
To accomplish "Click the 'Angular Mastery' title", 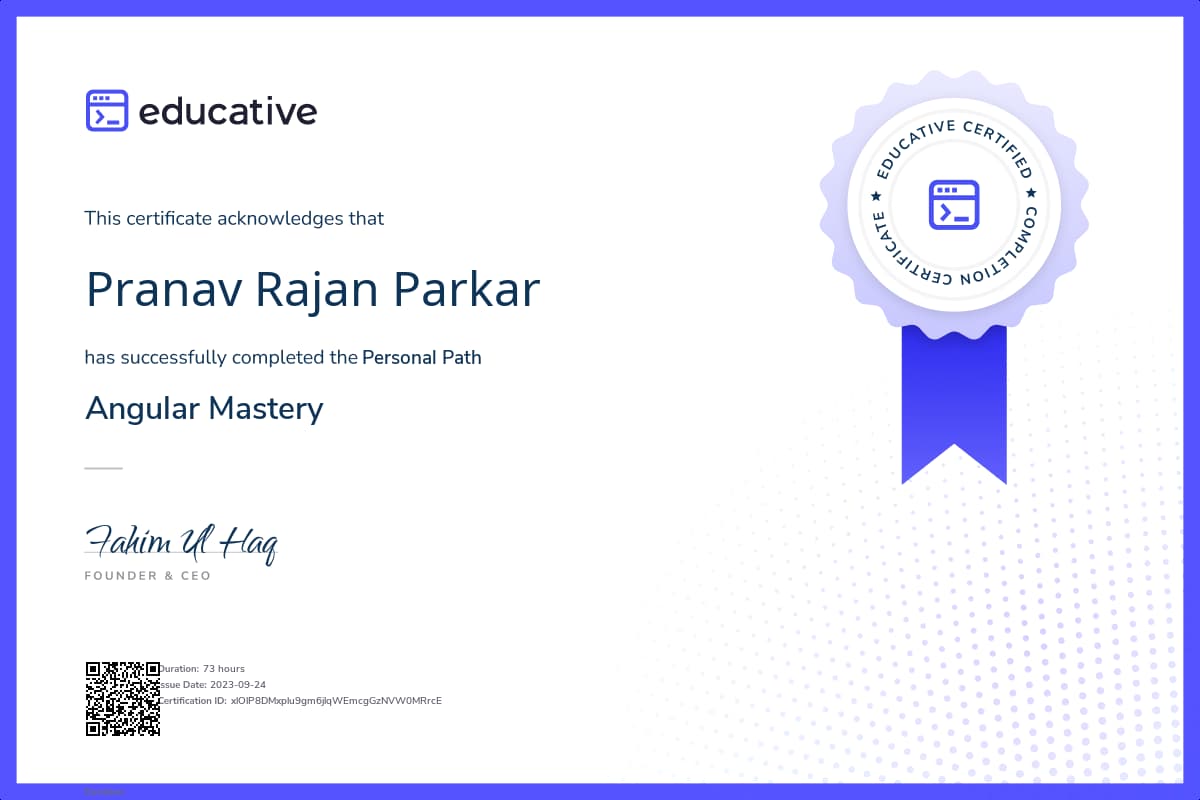I will point(205,408).
